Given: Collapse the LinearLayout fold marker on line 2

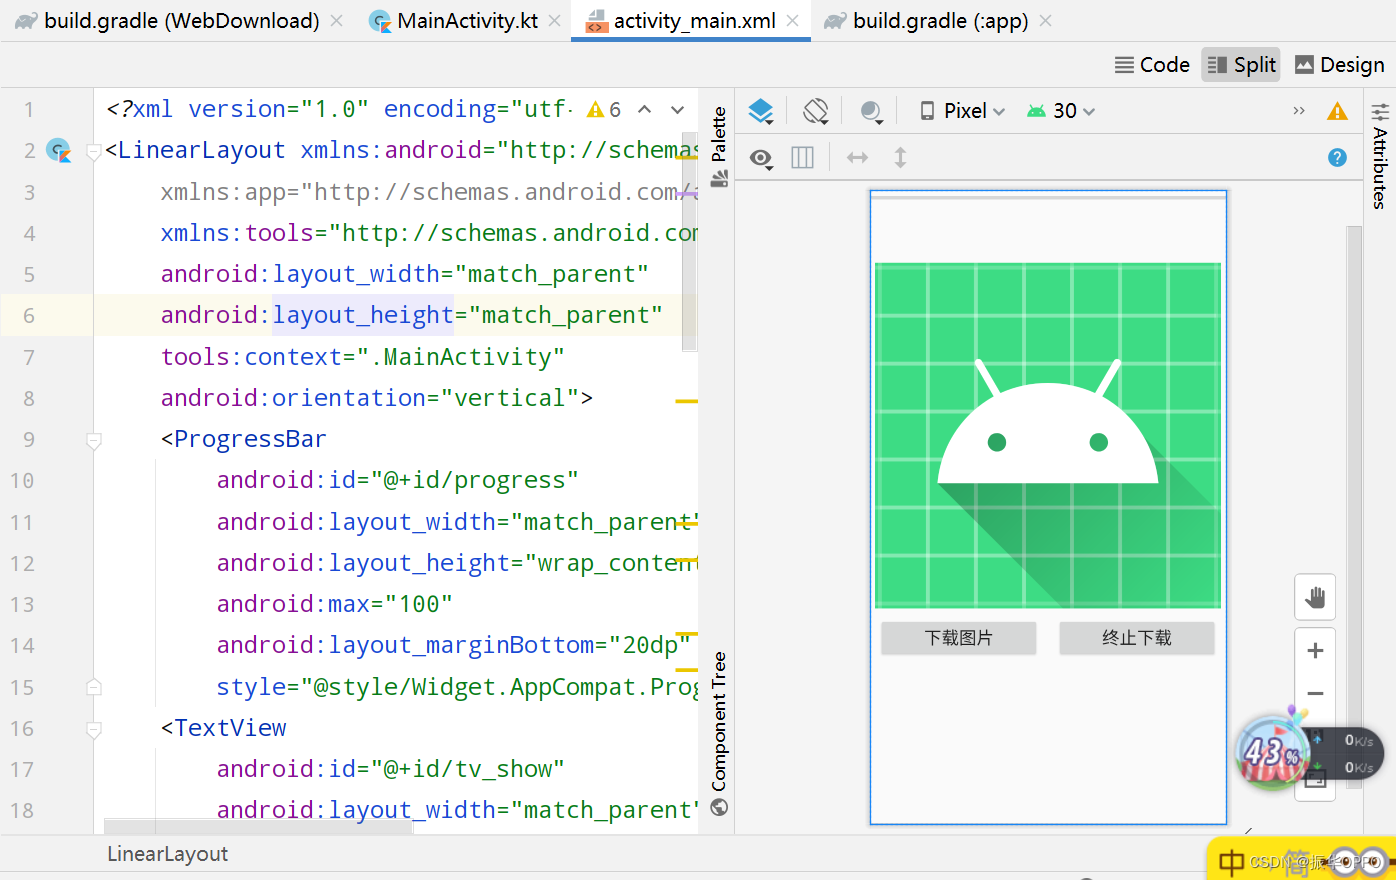Looking at the screenshot, I should 94,152.
